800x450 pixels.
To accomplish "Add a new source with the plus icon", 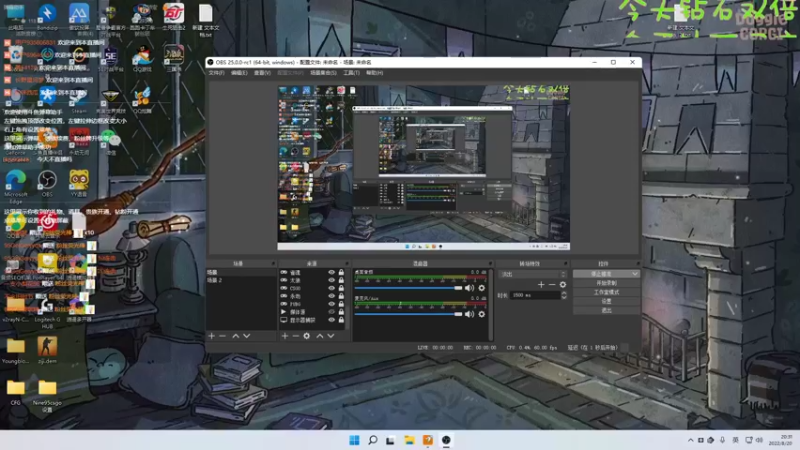I will point(285,336).
